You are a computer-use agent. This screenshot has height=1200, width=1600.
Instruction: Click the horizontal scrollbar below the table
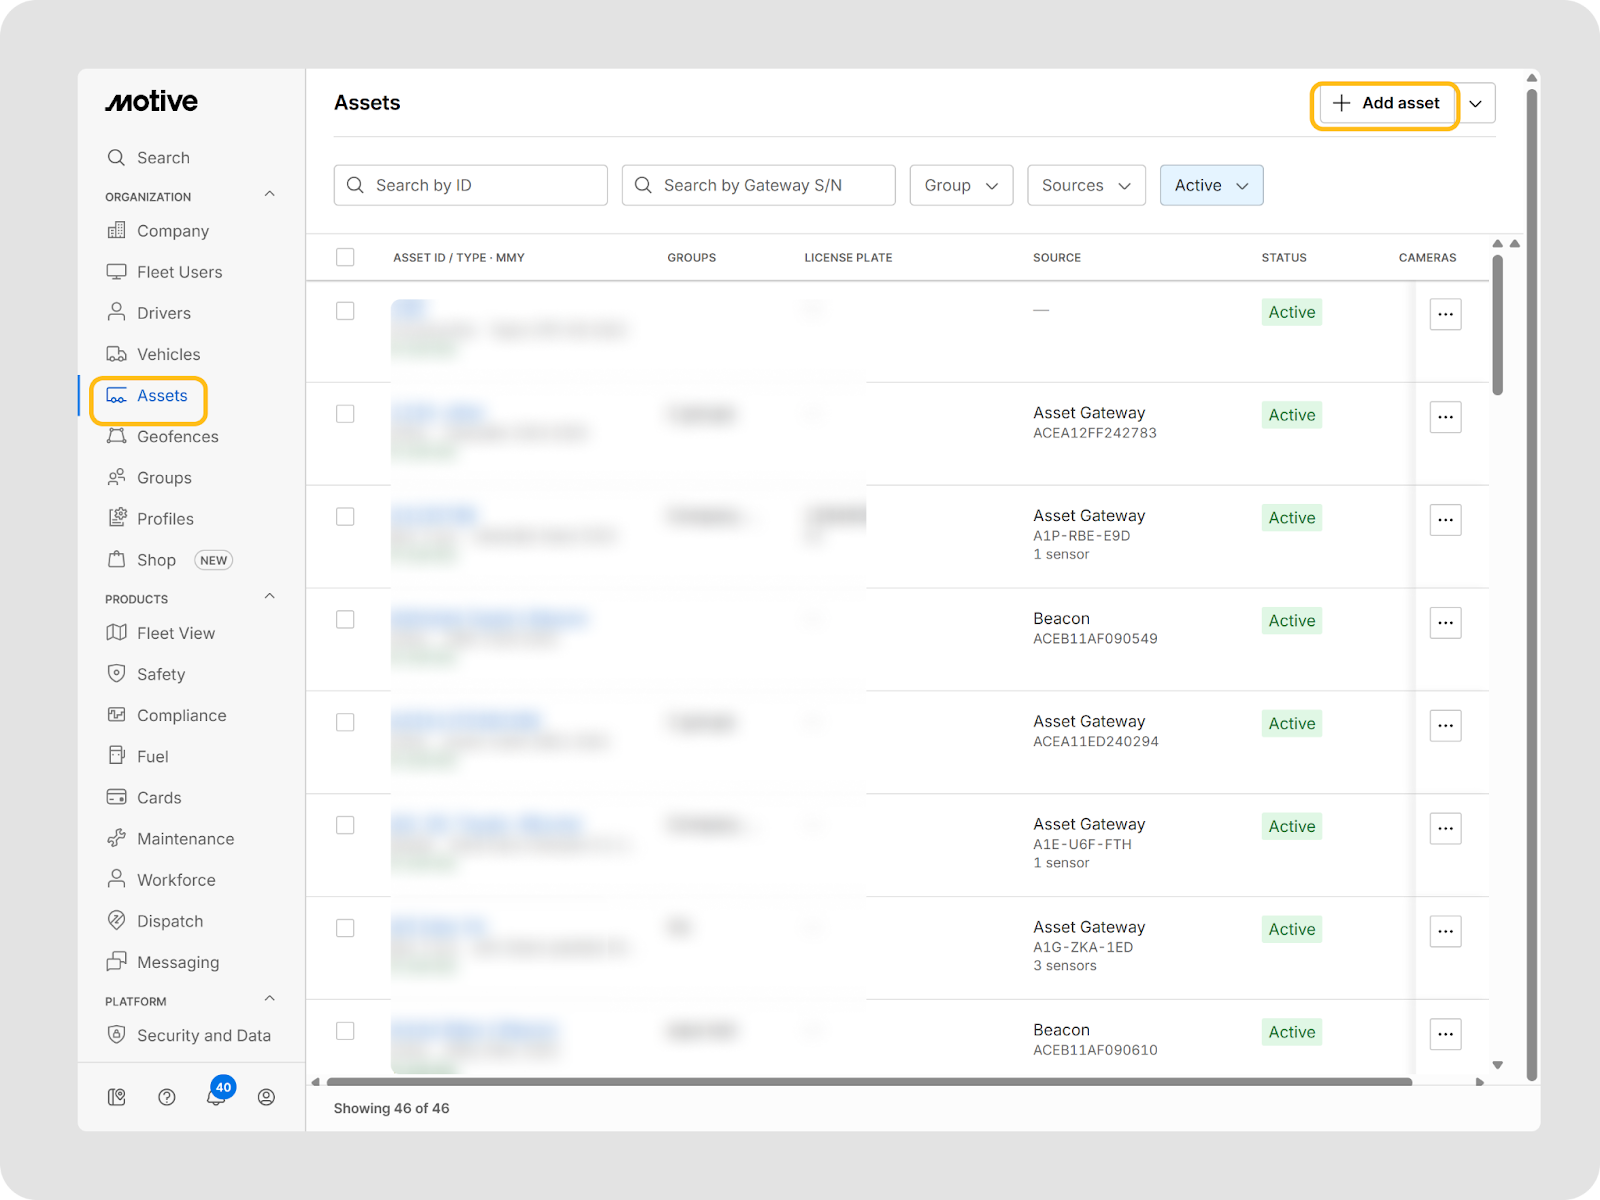tap(868, 1081)
